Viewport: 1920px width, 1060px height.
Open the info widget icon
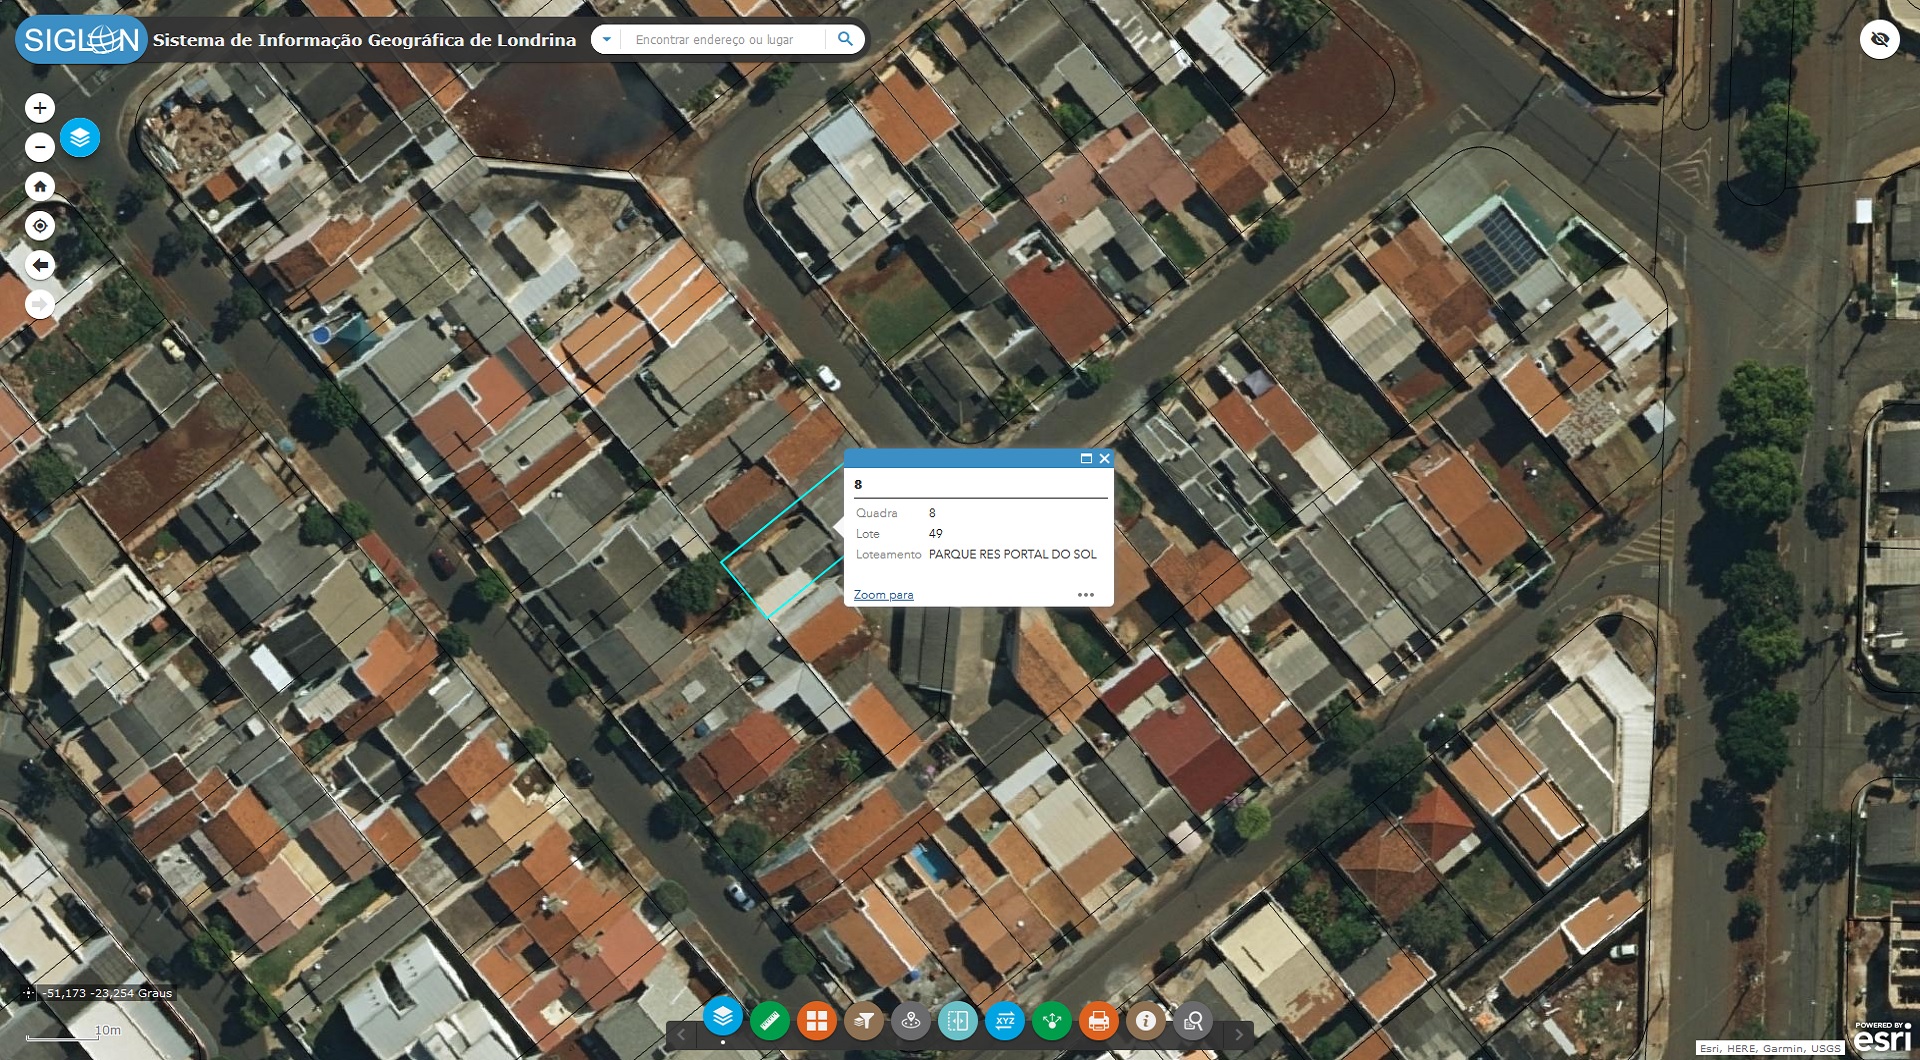1146,1020
